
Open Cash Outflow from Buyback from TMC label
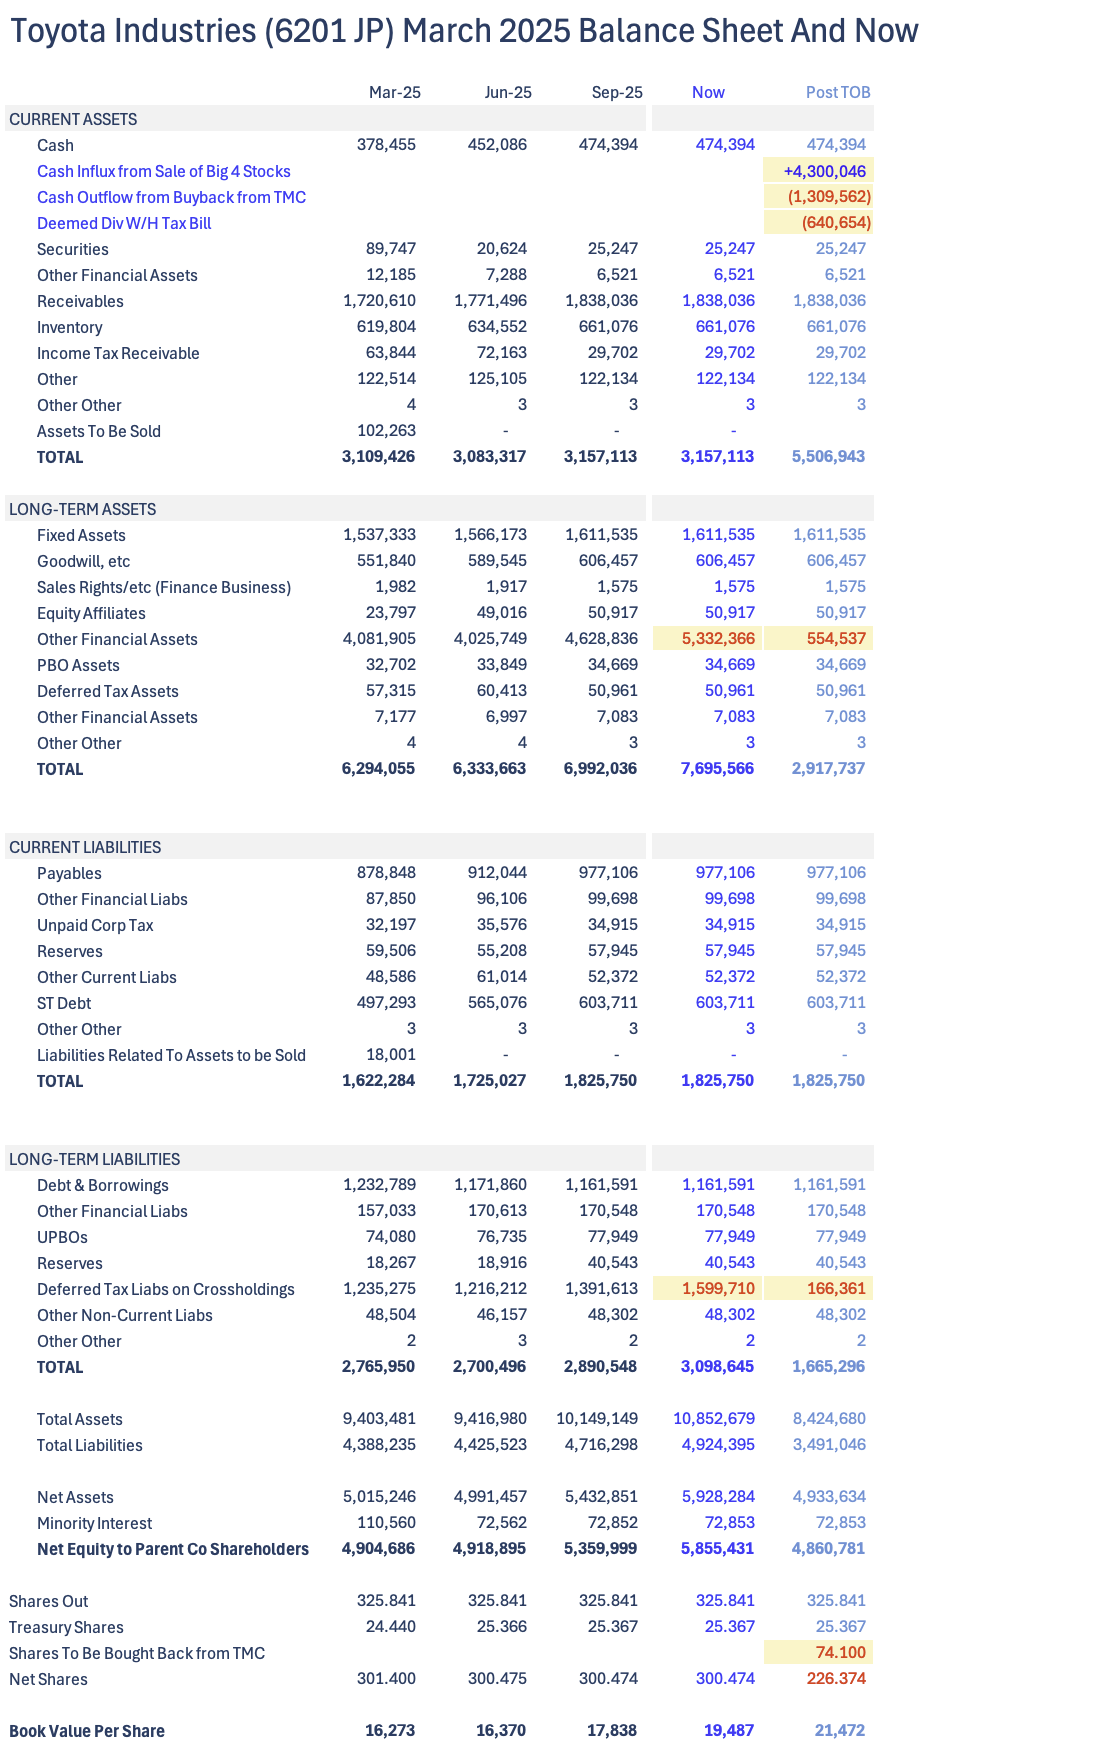[x=171, y=197]
